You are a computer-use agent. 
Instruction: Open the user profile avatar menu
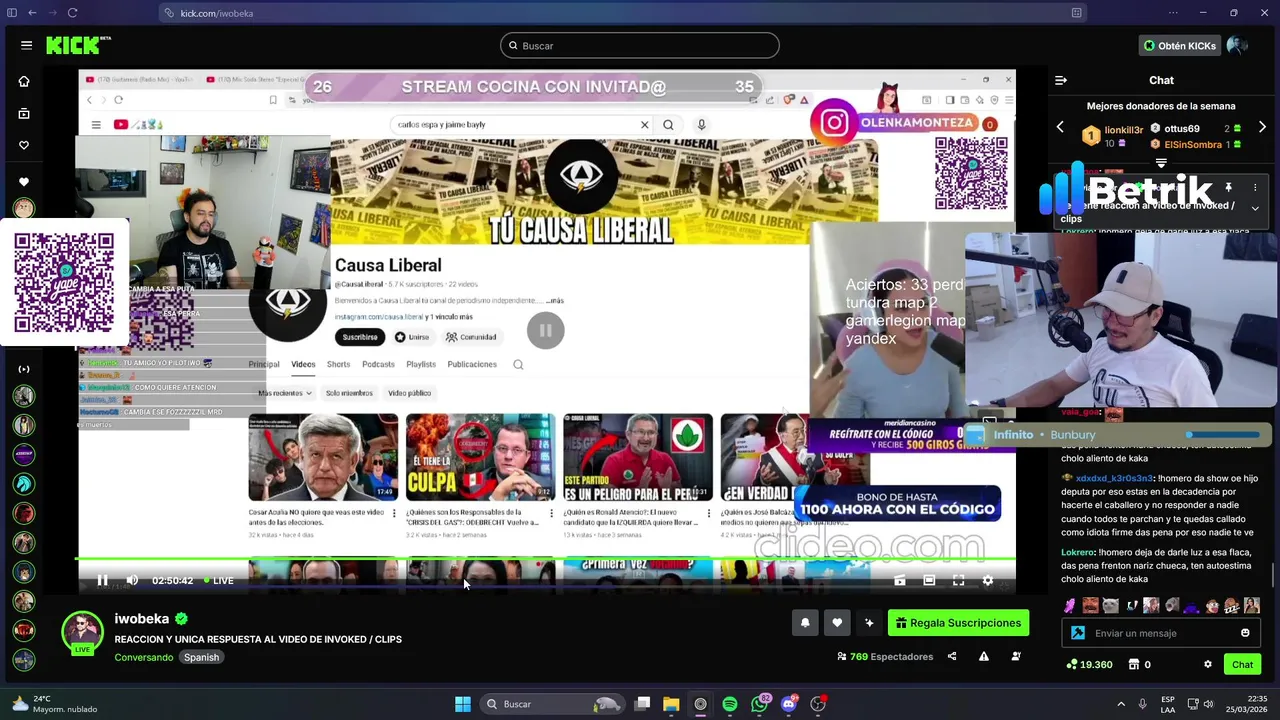[1237, 45]
